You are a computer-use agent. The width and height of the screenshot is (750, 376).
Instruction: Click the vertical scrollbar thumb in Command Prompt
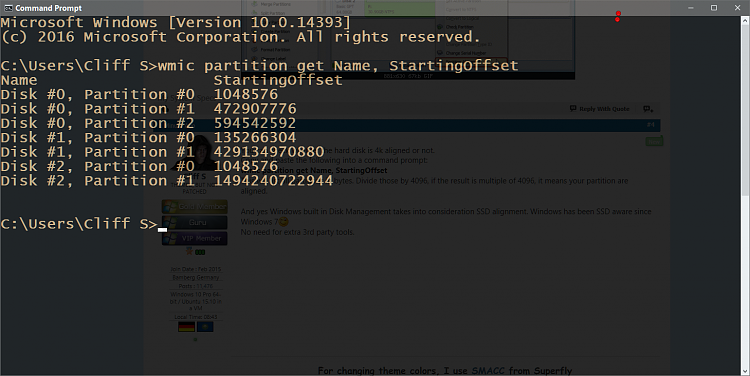[745, 110]
